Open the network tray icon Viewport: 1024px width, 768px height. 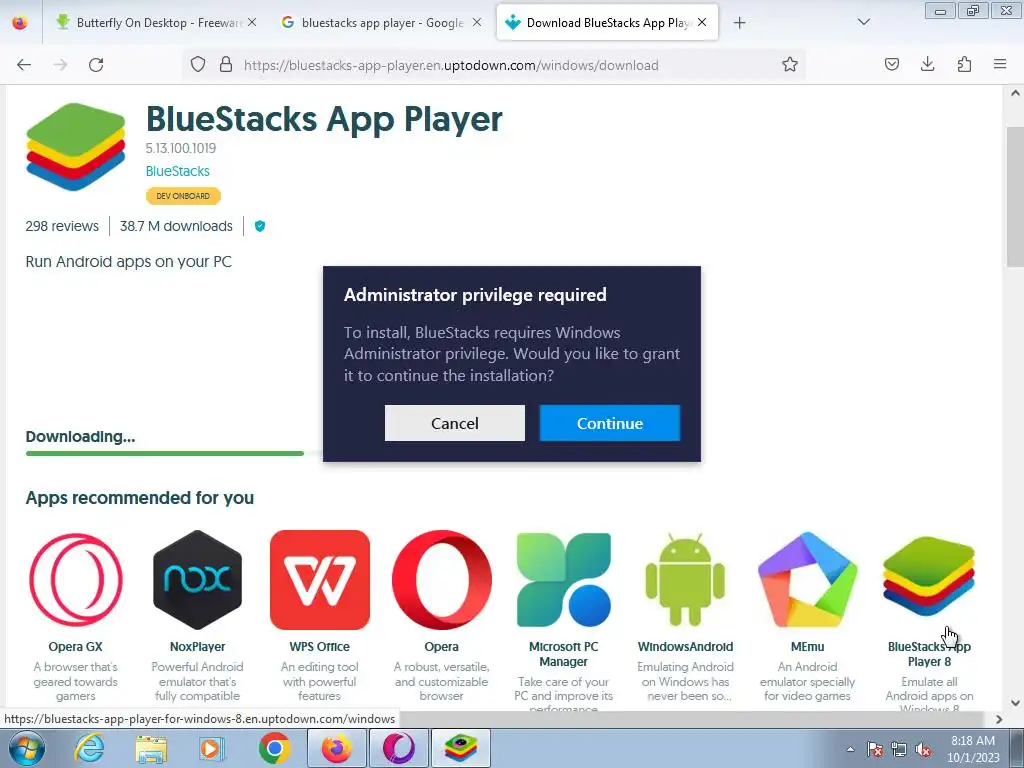tap(899, 749)
